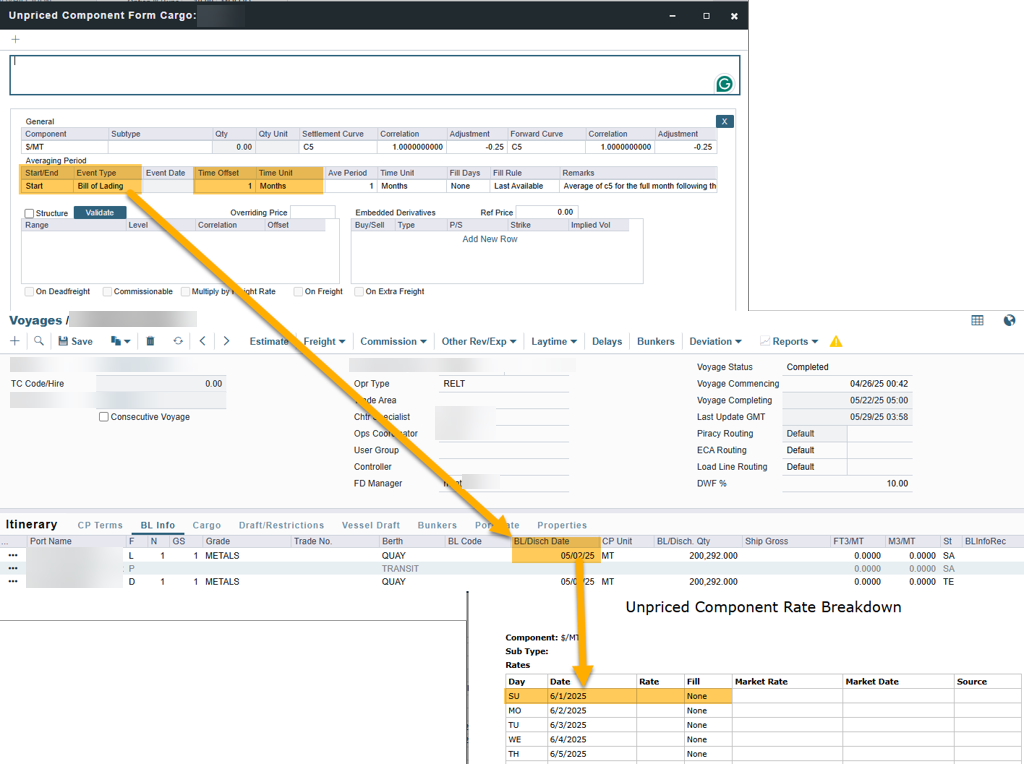Image resolution: width=1024 pixels, height=764 pixels.
Task: Go to previous voyage with left arrow
Action: (203, 341)
